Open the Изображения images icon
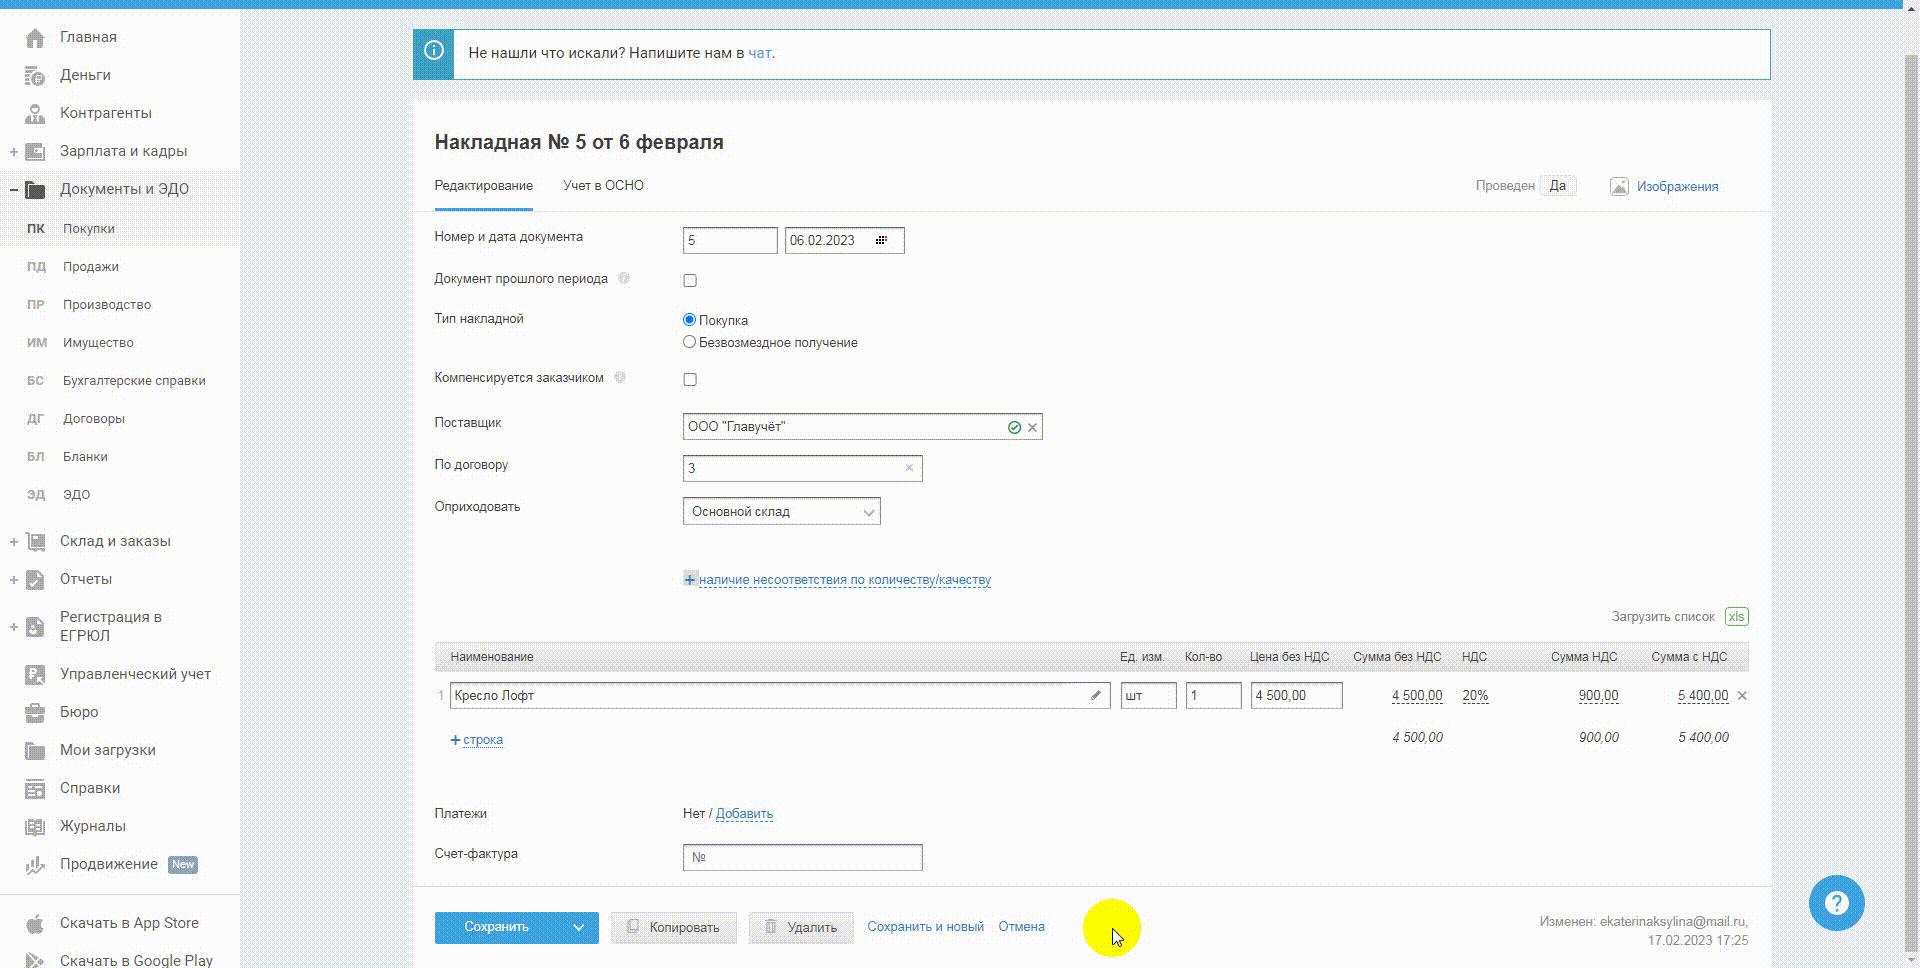The height and width of the screenshot is (968, 1920). pyautogui.click(x=1619, y=186)
